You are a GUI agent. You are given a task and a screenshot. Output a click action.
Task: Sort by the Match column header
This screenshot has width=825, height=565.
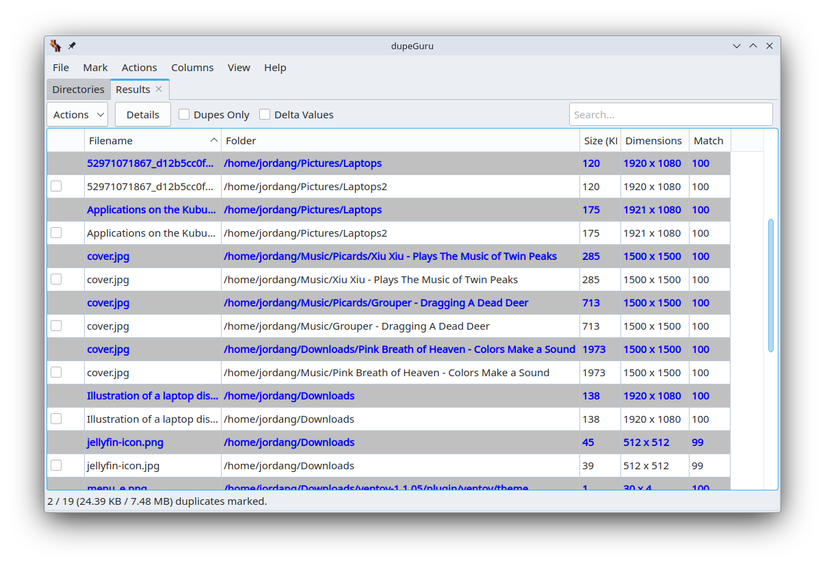[x=709, y=140]
